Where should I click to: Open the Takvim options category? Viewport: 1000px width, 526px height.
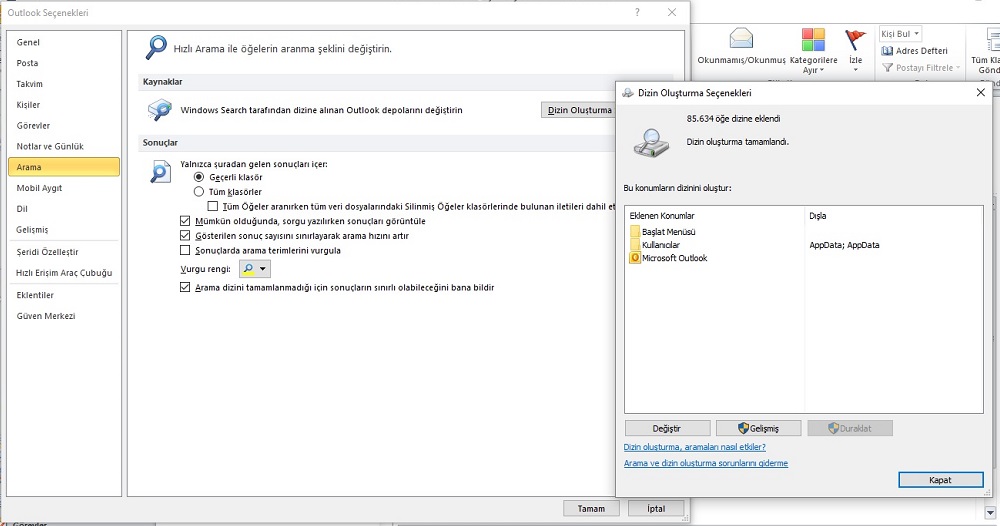[x=64, y=84]
